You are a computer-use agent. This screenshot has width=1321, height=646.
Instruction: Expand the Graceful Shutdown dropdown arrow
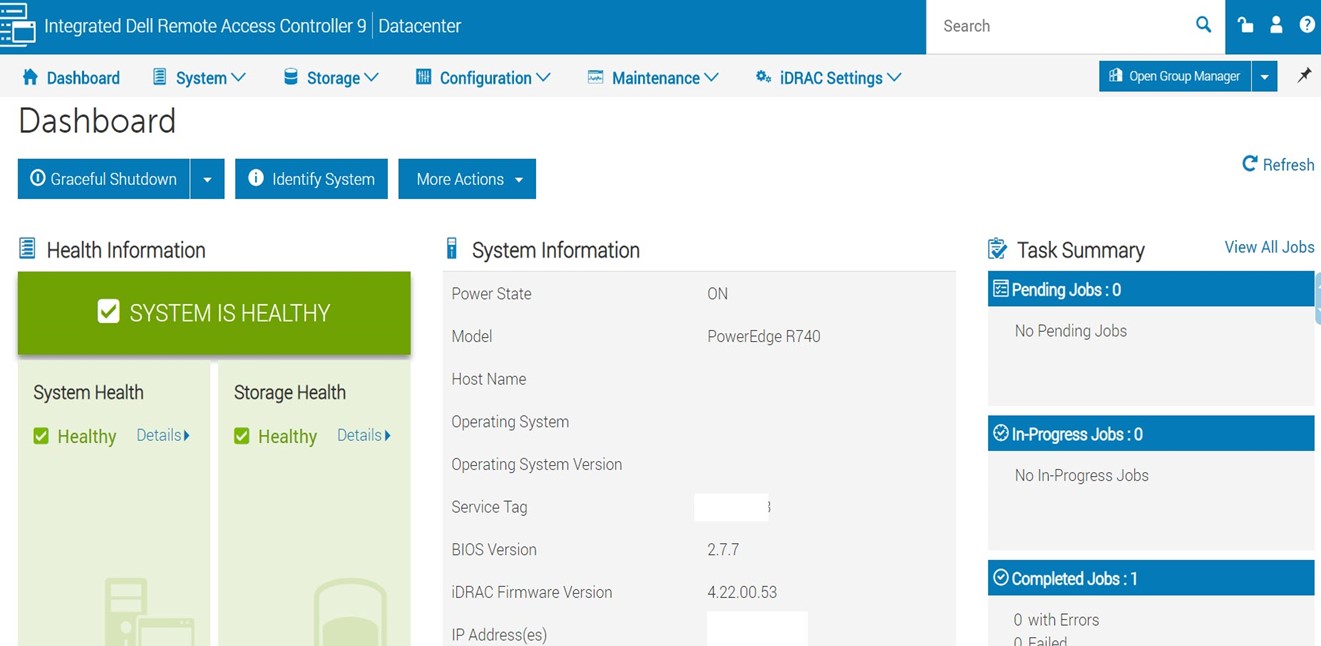click(207, 179)
